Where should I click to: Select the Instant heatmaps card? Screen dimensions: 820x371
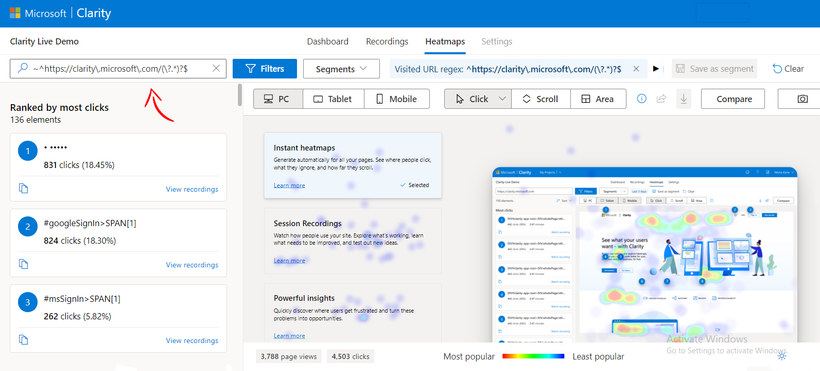tap(352, 165)
